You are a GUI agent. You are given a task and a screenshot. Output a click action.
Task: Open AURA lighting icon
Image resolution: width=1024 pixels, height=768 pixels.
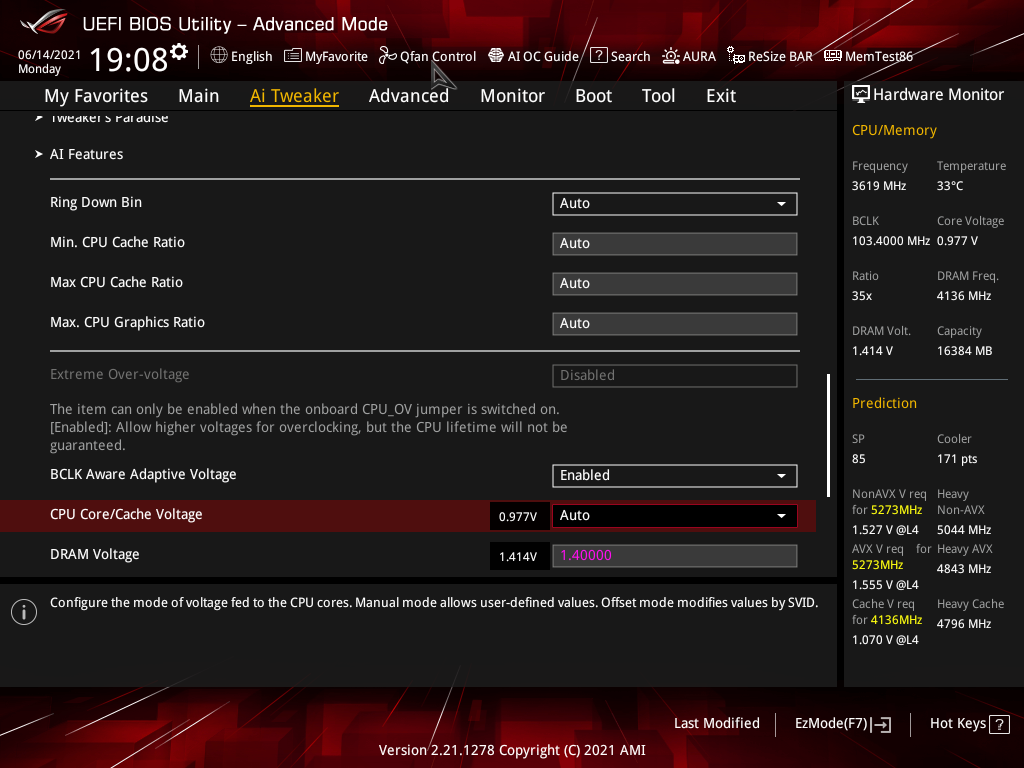[671, 56]
